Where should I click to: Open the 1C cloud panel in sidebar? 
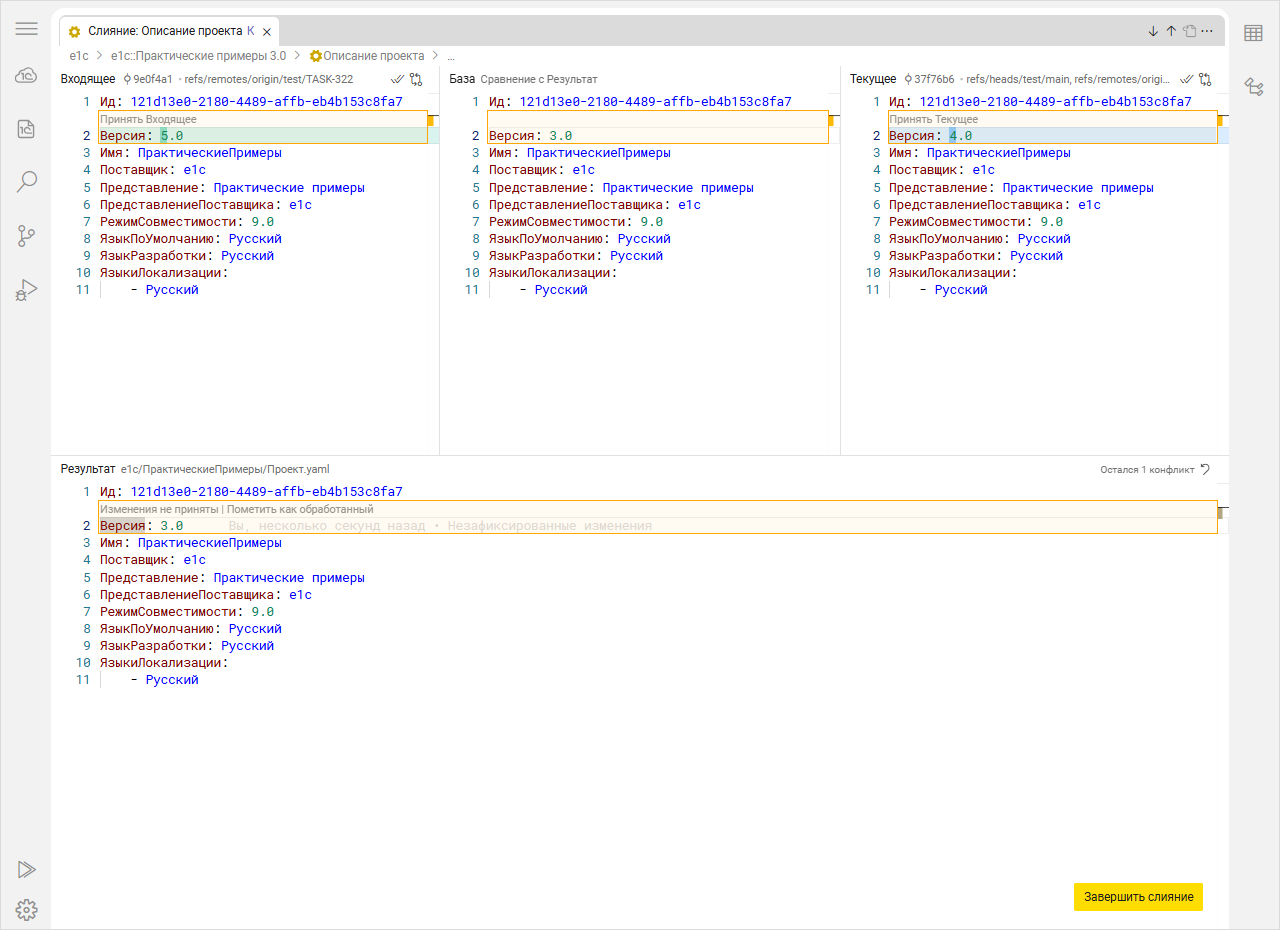click(x=27, y=76)
